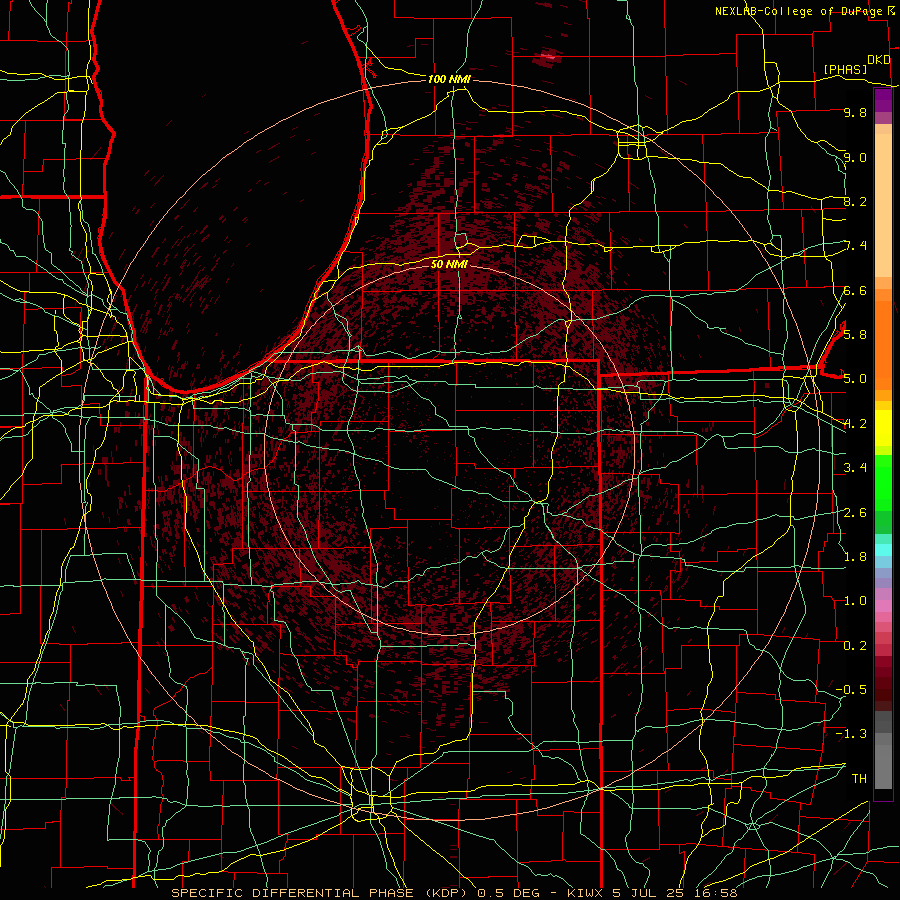Click the 5.8 scale value
The image size is (900, 900).
pos(855,335)
